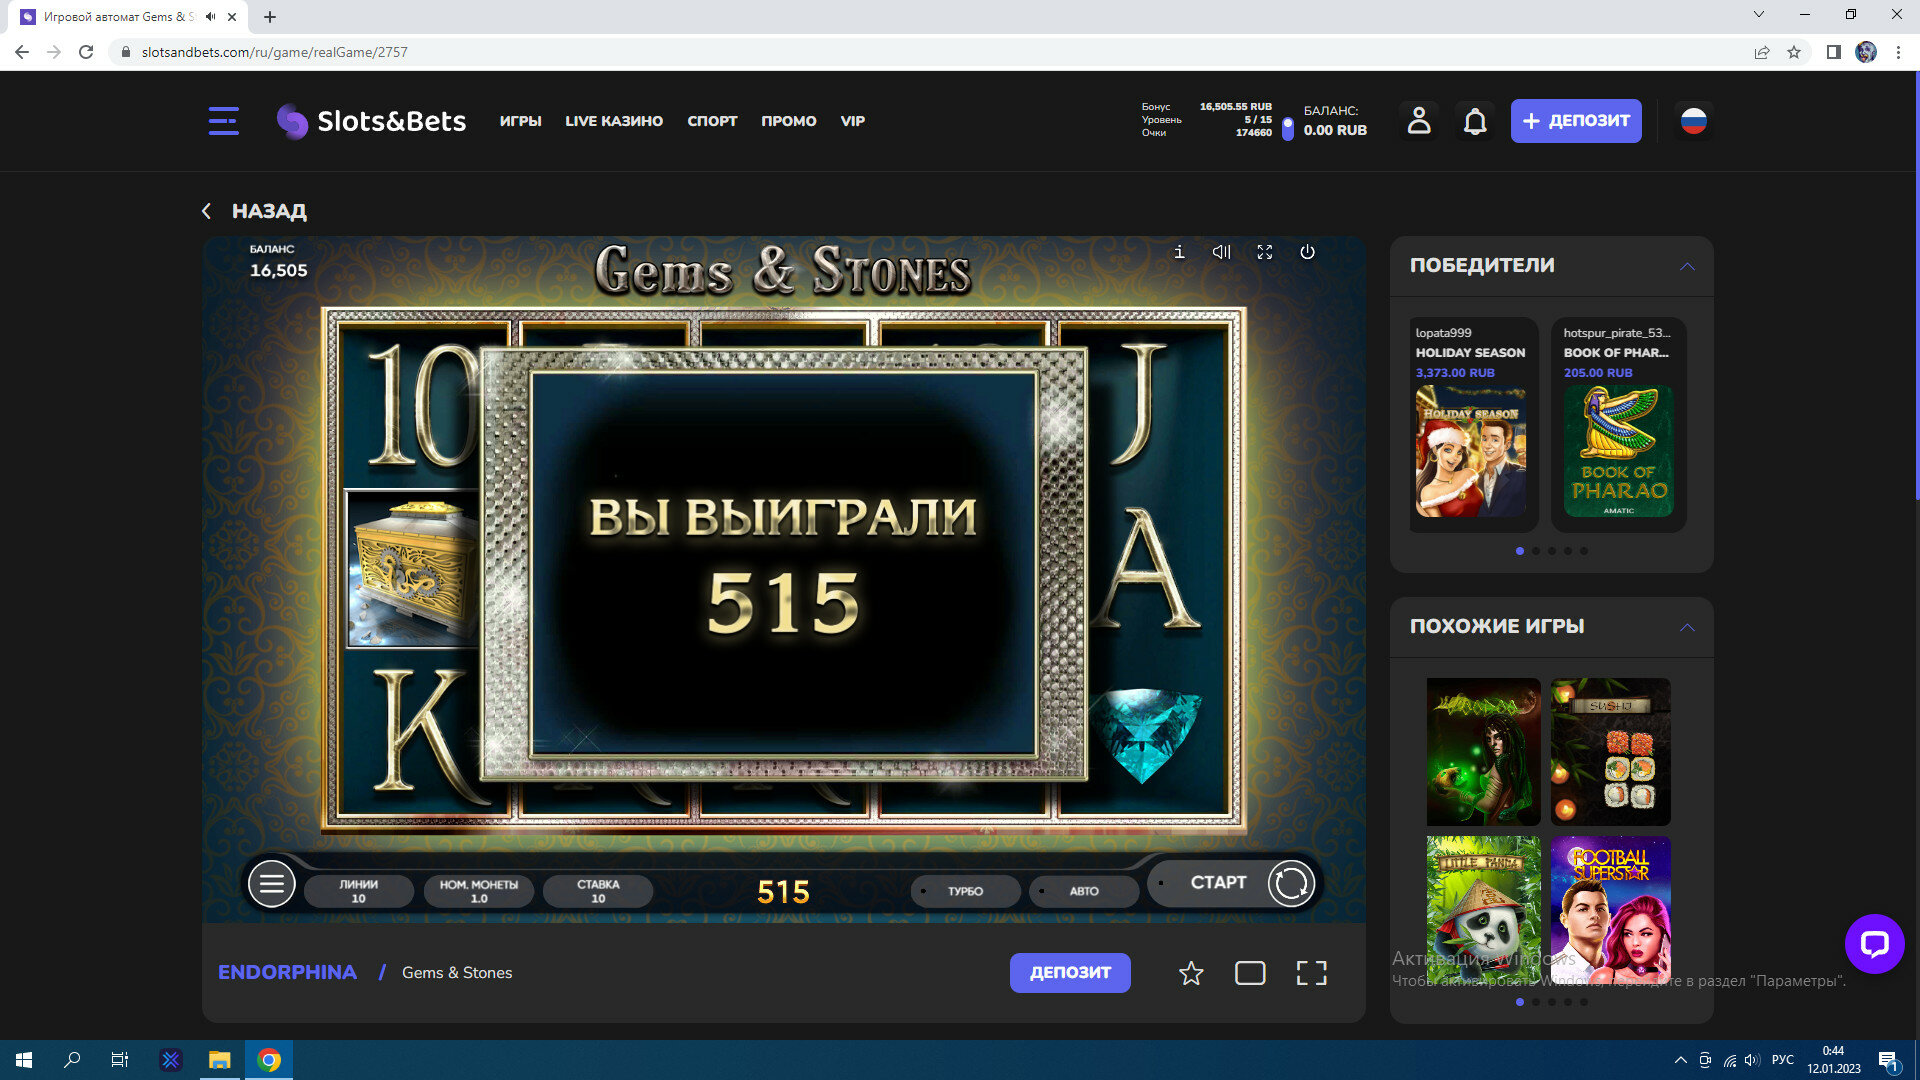Add Gems & Stones to favorites star

click(x=1190, y=973)
